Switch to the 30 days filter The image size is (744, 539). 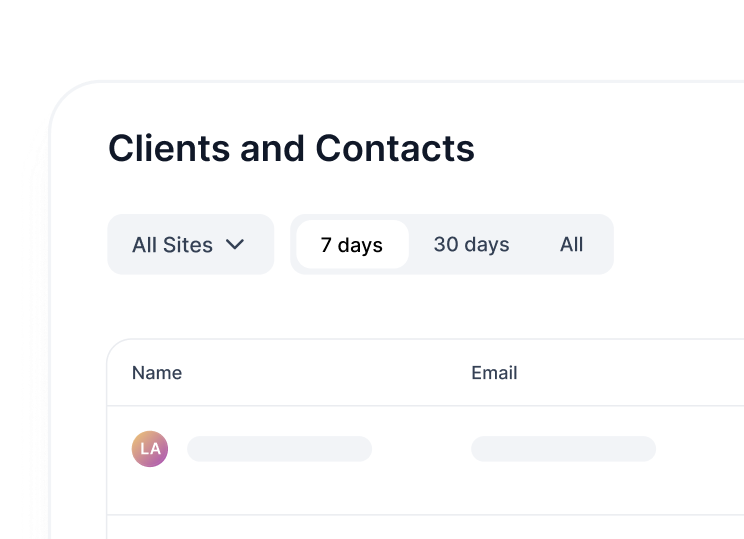(x=471, y=244)
